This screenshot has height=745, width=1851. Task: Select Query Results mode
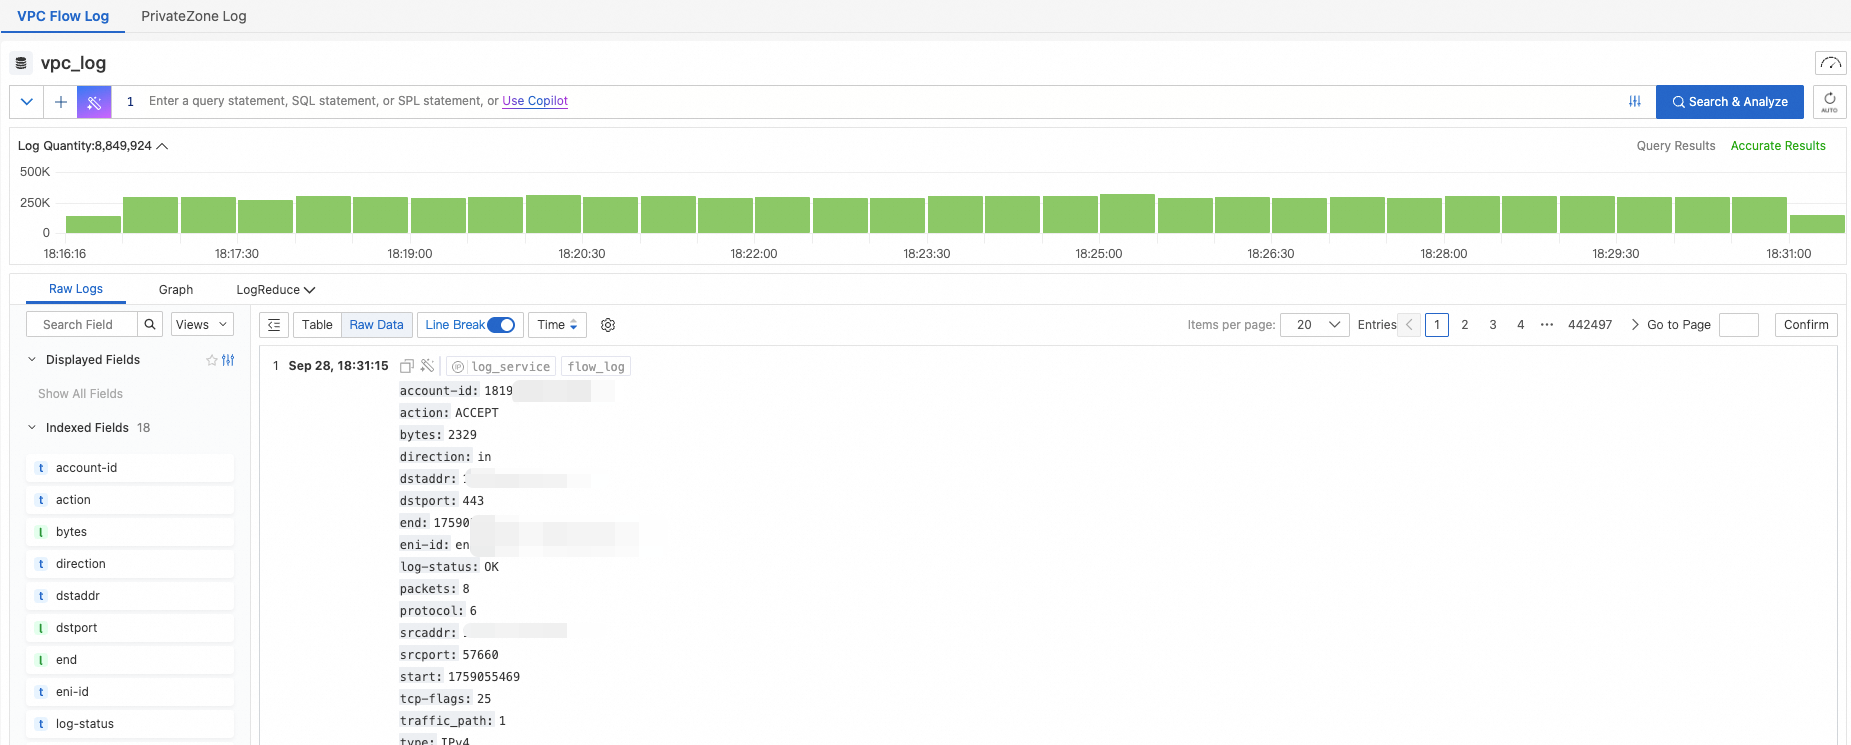(x=1676, y=146)
